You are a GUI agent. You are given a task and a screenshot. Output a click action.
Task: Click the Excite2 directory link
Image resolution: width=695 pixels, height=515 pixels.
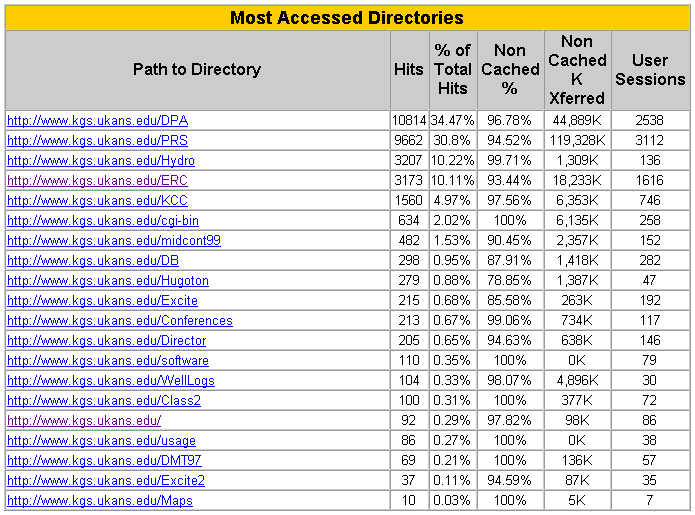coord(106,480)
